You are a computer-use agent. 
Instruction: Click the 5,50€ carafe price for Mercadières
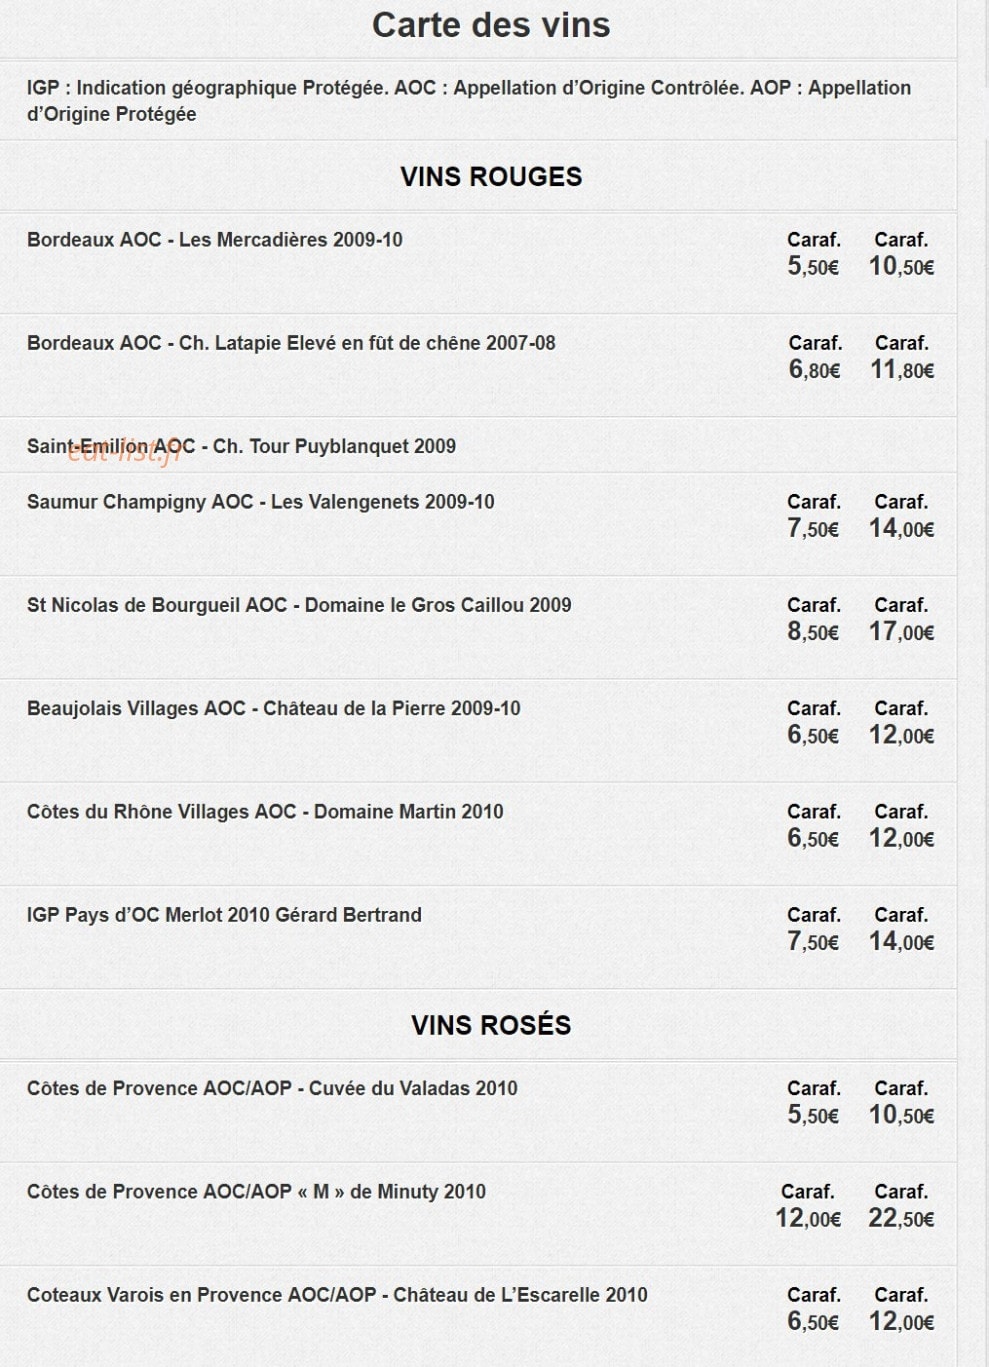coord(813,266)
